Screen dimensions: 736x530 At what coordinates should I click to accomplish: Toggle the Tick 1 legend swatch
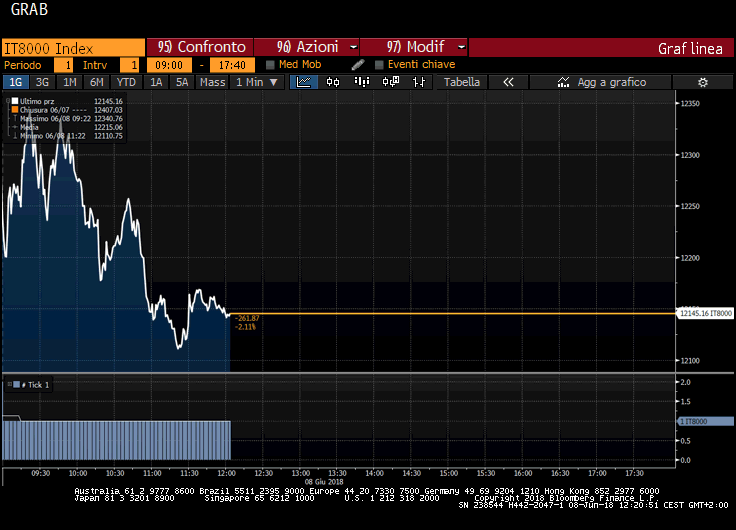click(17, 385)
